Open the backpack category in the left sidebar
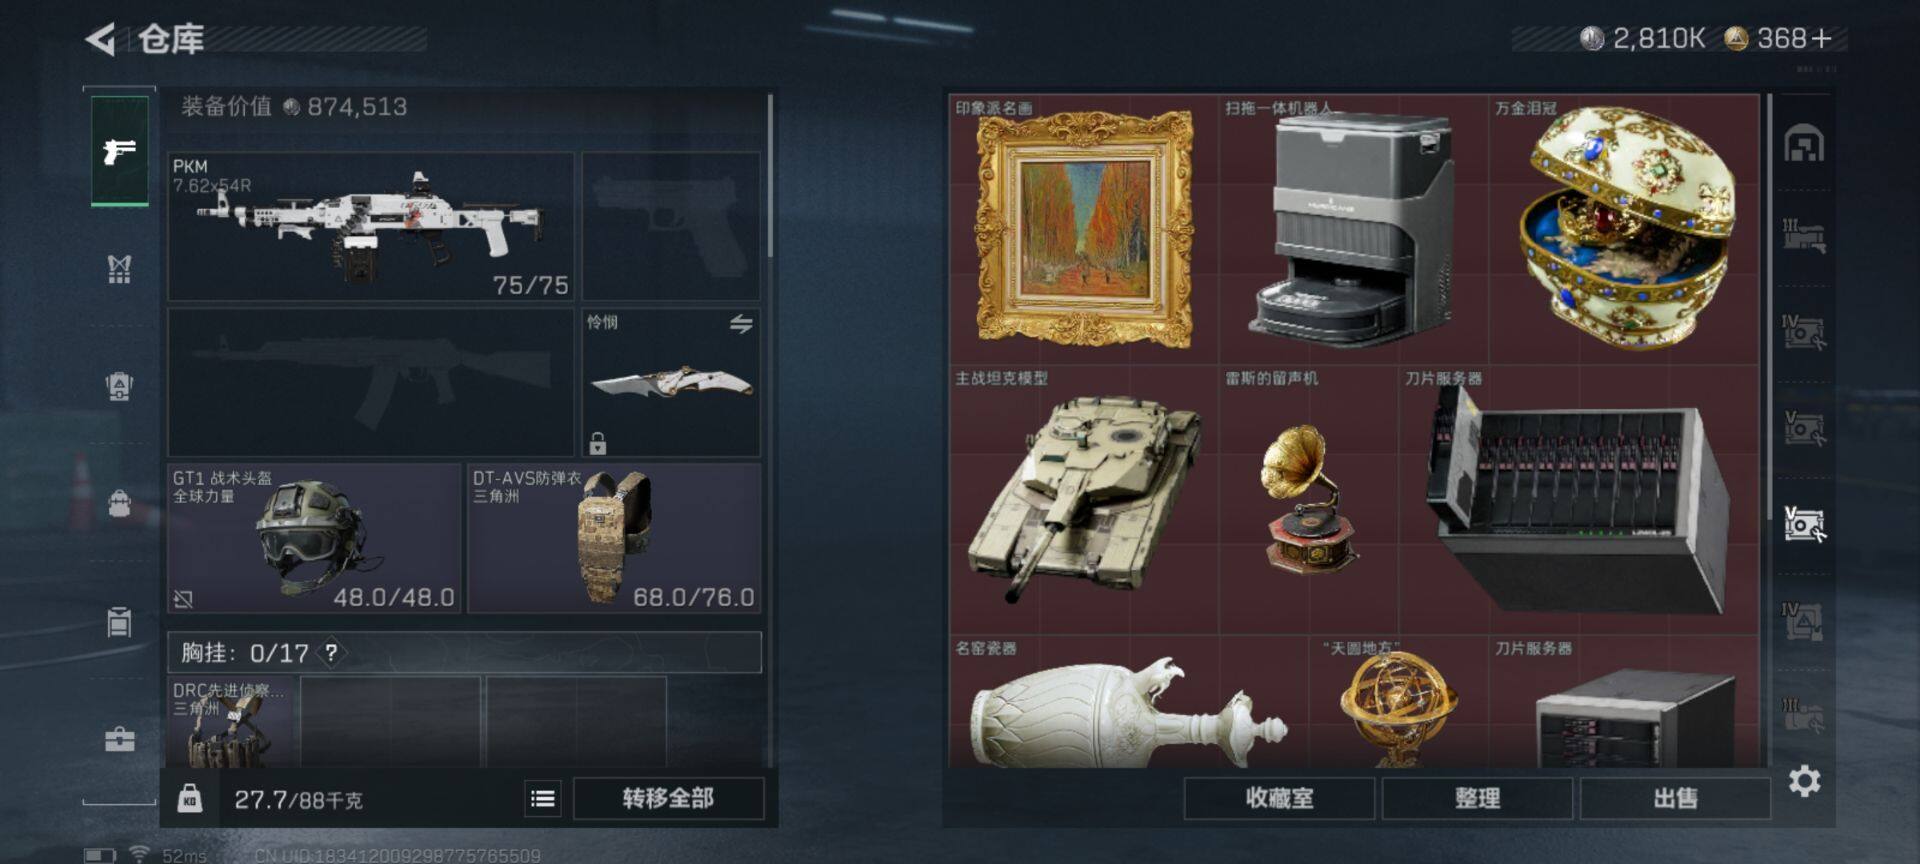This screenshot has width=1920, height=864. coord(120,502)
